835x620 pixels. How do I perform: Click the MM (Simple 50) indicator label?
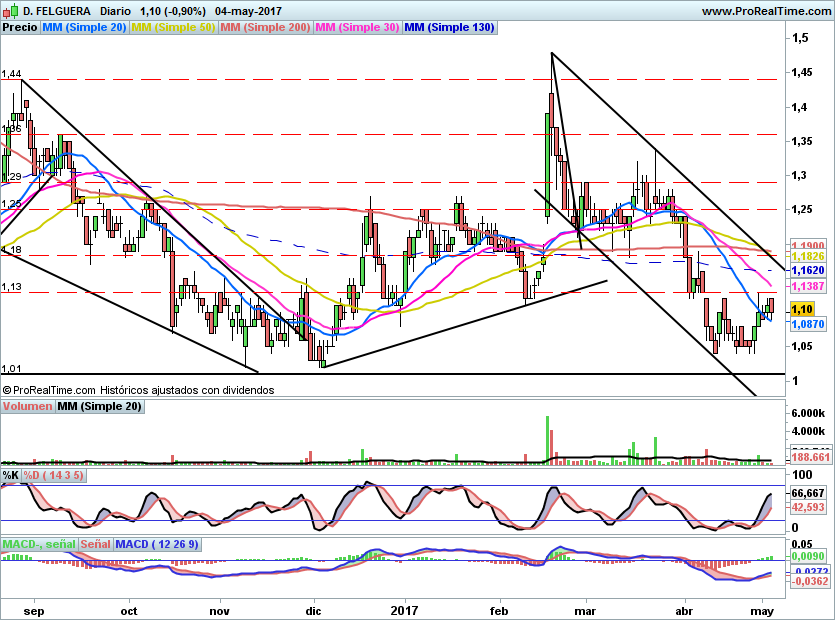[x=173, y=28]
